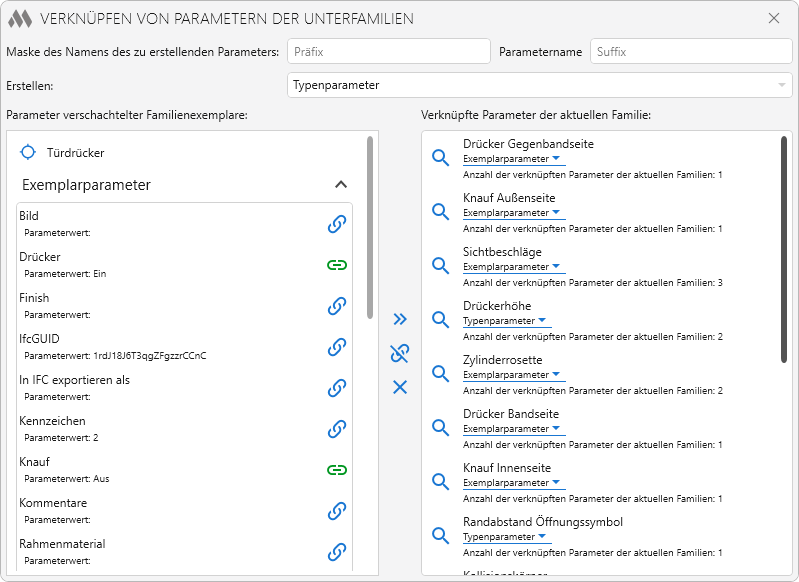
Task: Select the Türdrücker family item
Action: click(75, 153)
